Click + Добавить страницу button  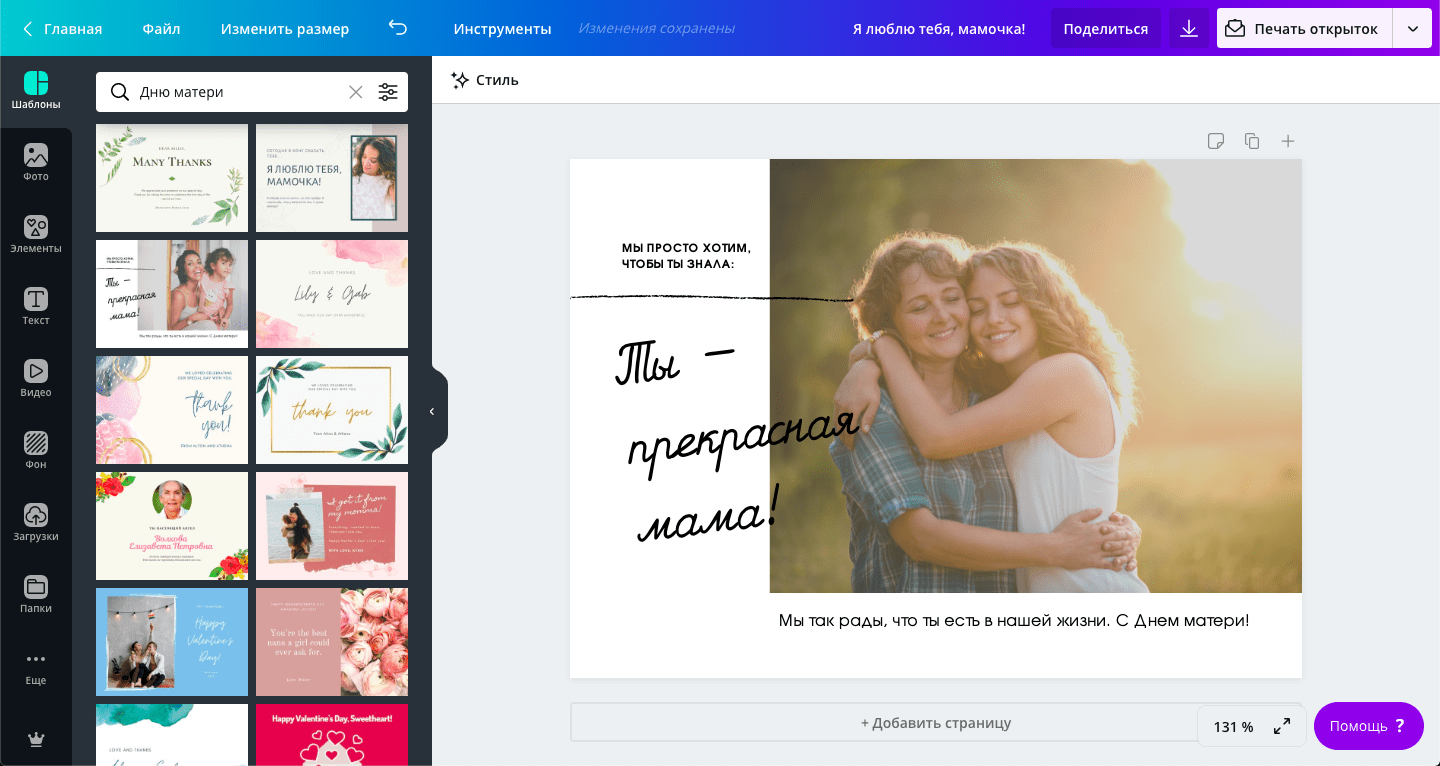click(936, 723)
